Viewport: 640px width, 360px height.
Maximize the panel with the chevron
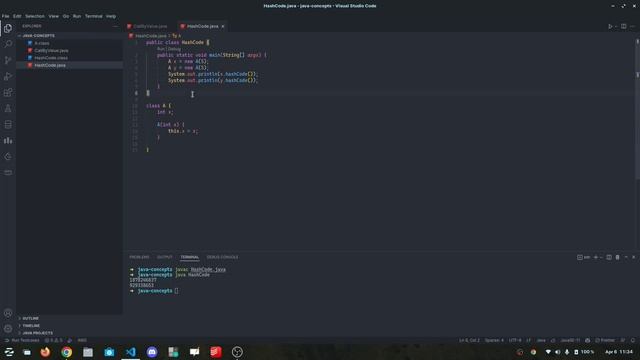click(x=626, y=257)
